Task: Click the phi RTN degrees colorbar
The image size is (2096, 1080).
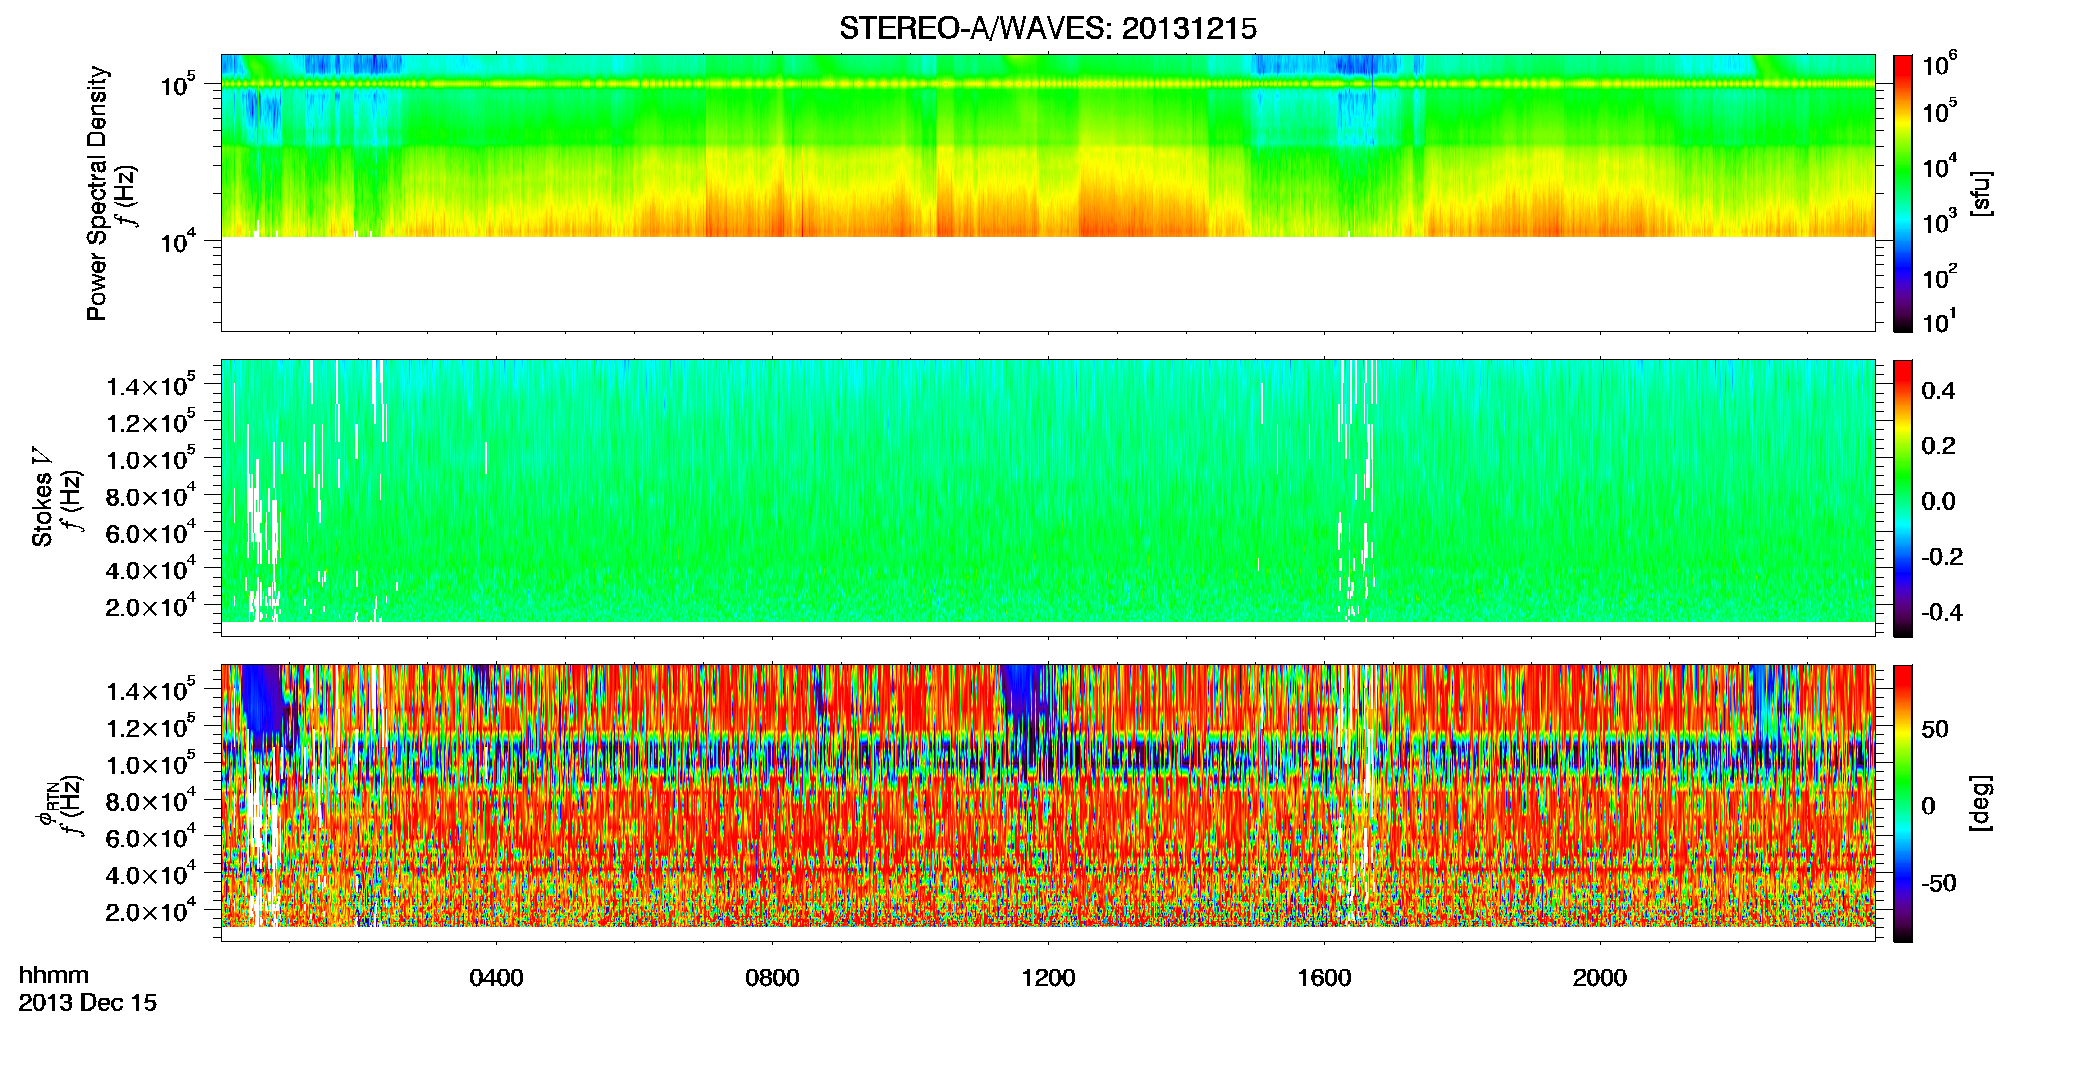Action: [x=1903, y=803]
